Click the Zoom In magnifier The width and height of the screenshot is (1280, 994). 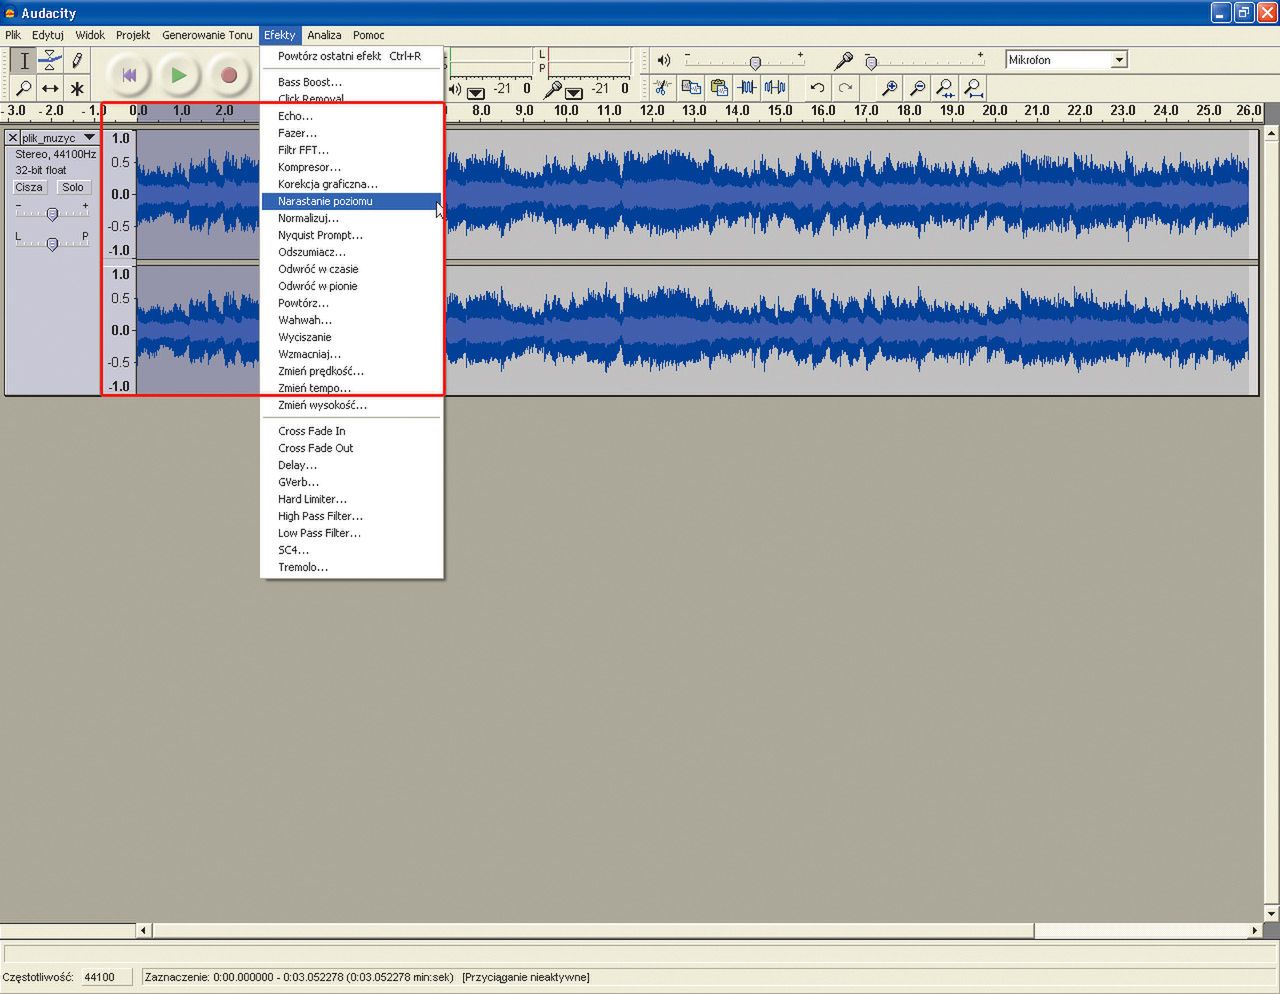point(889,88)
